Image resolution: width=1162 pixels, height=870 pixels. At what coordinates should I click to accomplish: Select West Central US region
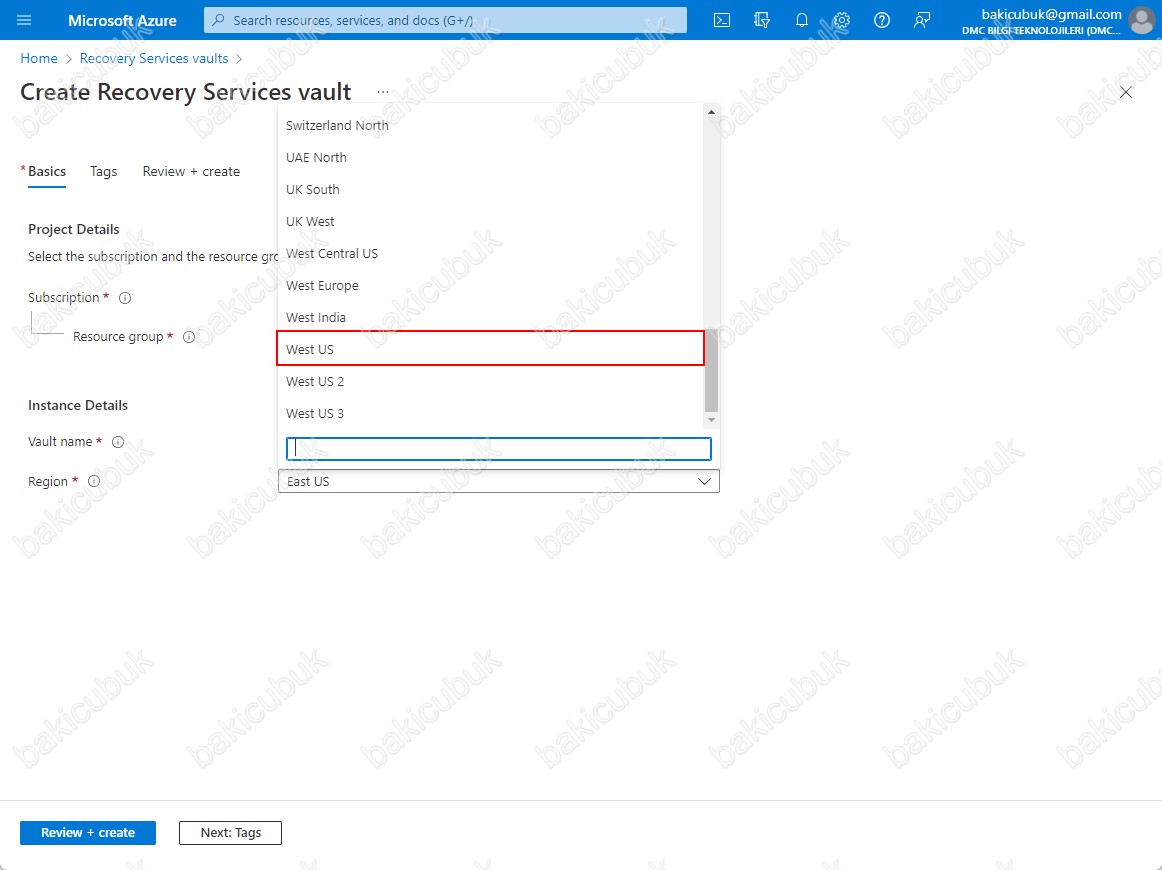[490, 253]
